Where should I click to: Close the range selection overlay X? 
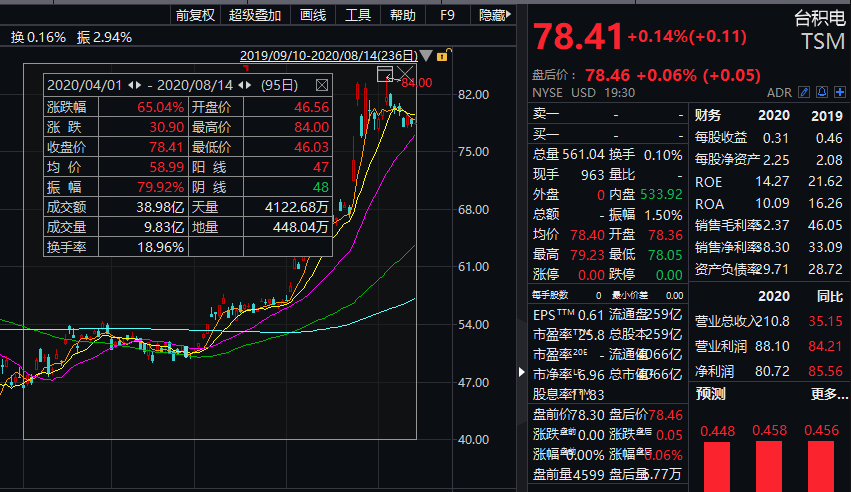[405, 73]
